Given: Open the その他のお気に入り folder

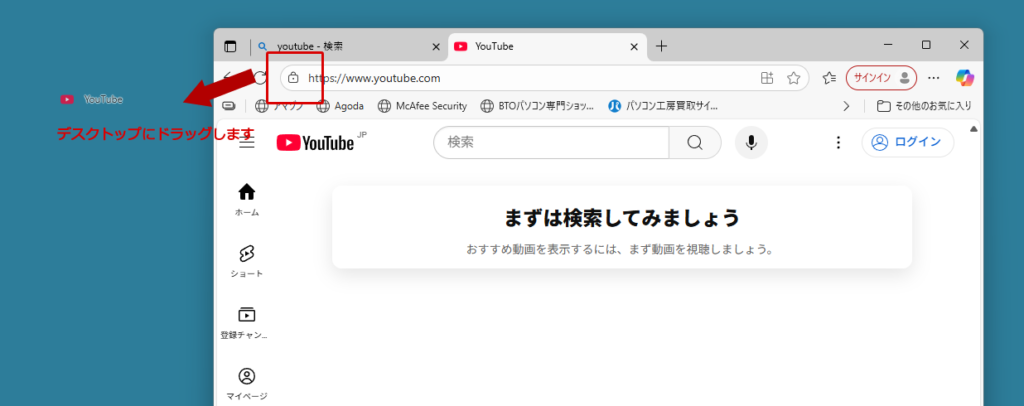Looking at the screenshot, I should coord(924,106).
